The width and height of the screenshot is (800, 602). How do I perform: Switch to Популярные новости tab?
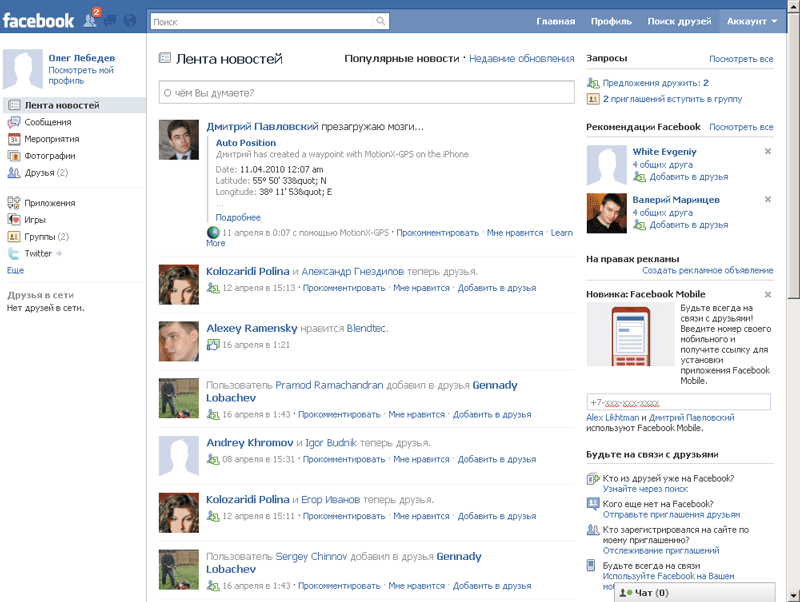402,59
